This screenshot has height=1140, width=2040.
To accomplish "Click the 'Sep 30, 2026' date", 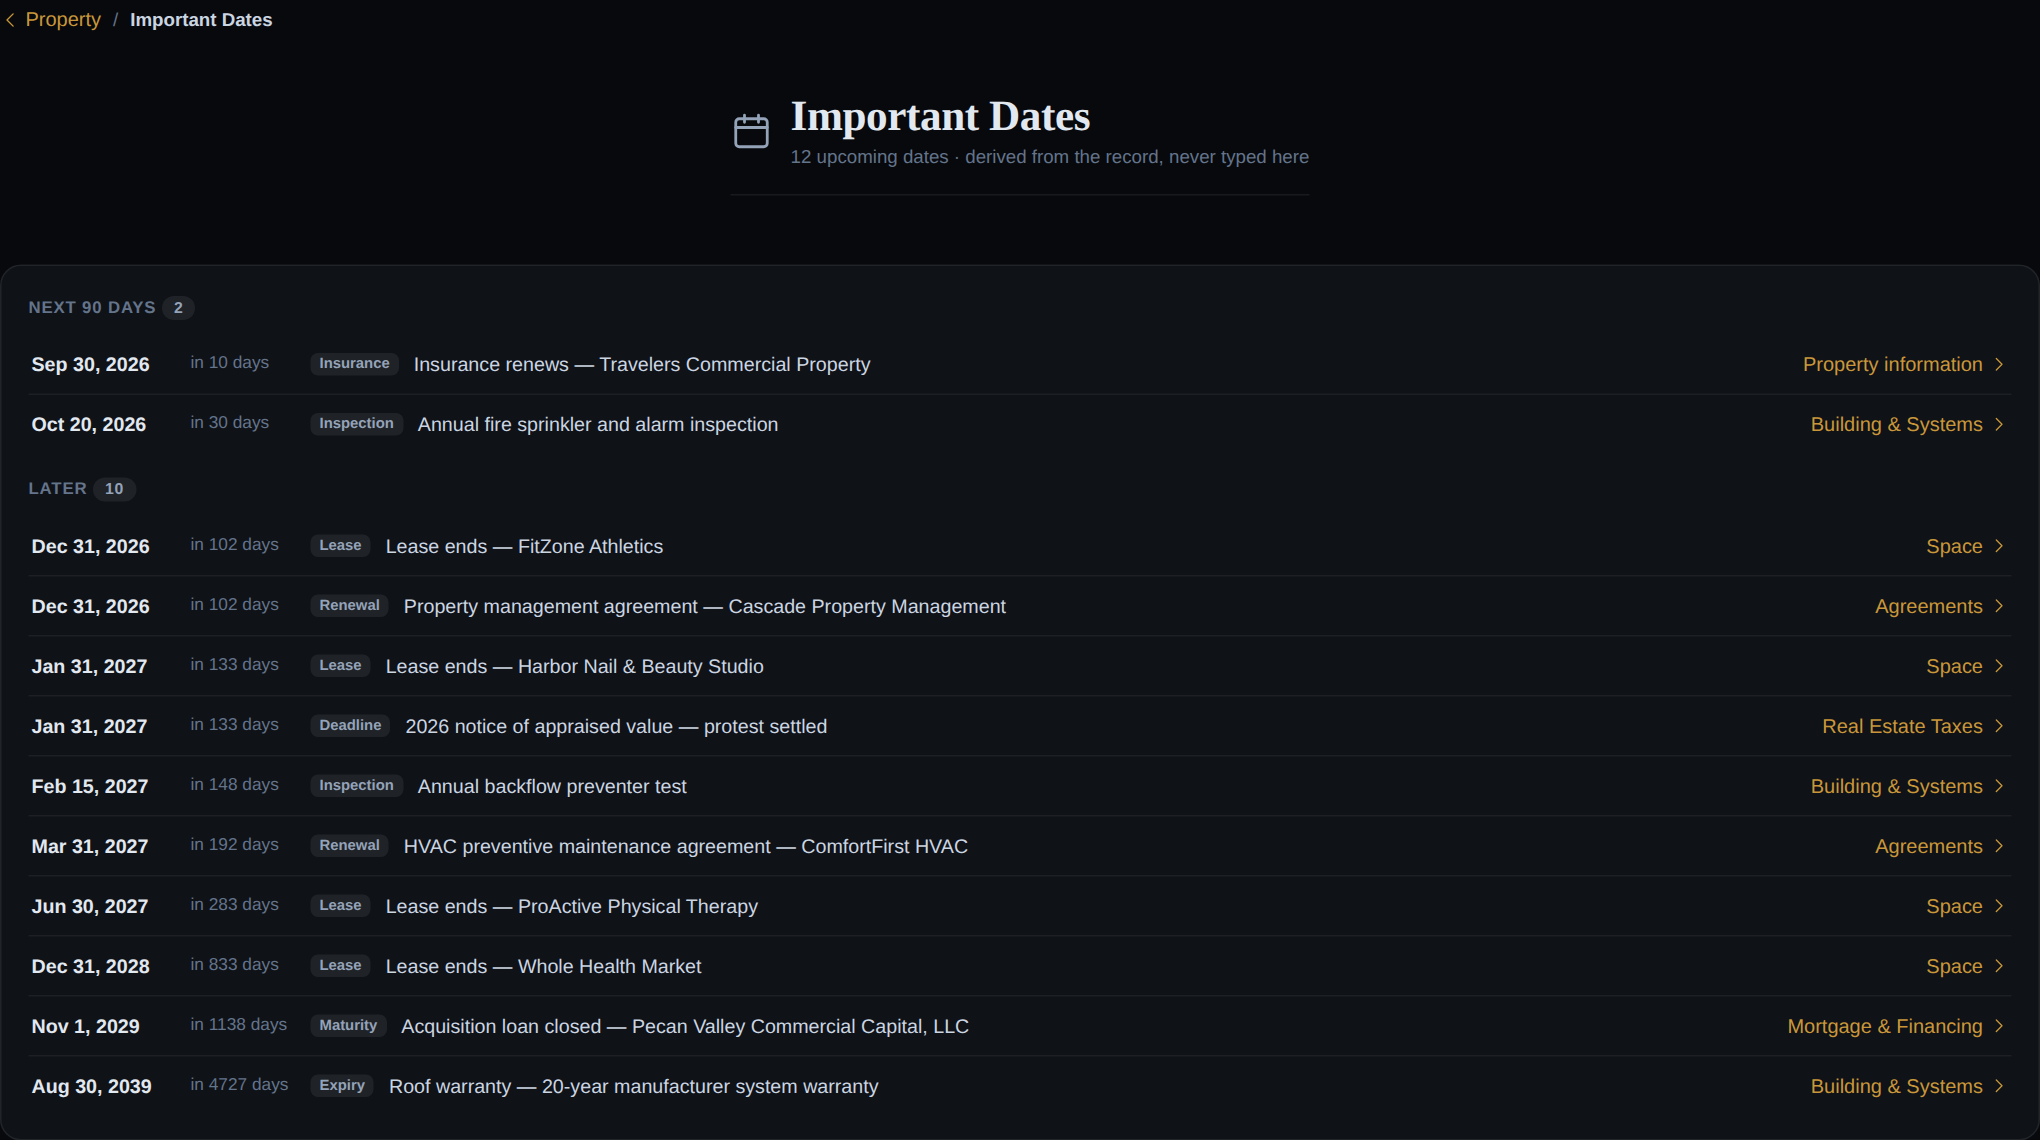I will [90, 365].
